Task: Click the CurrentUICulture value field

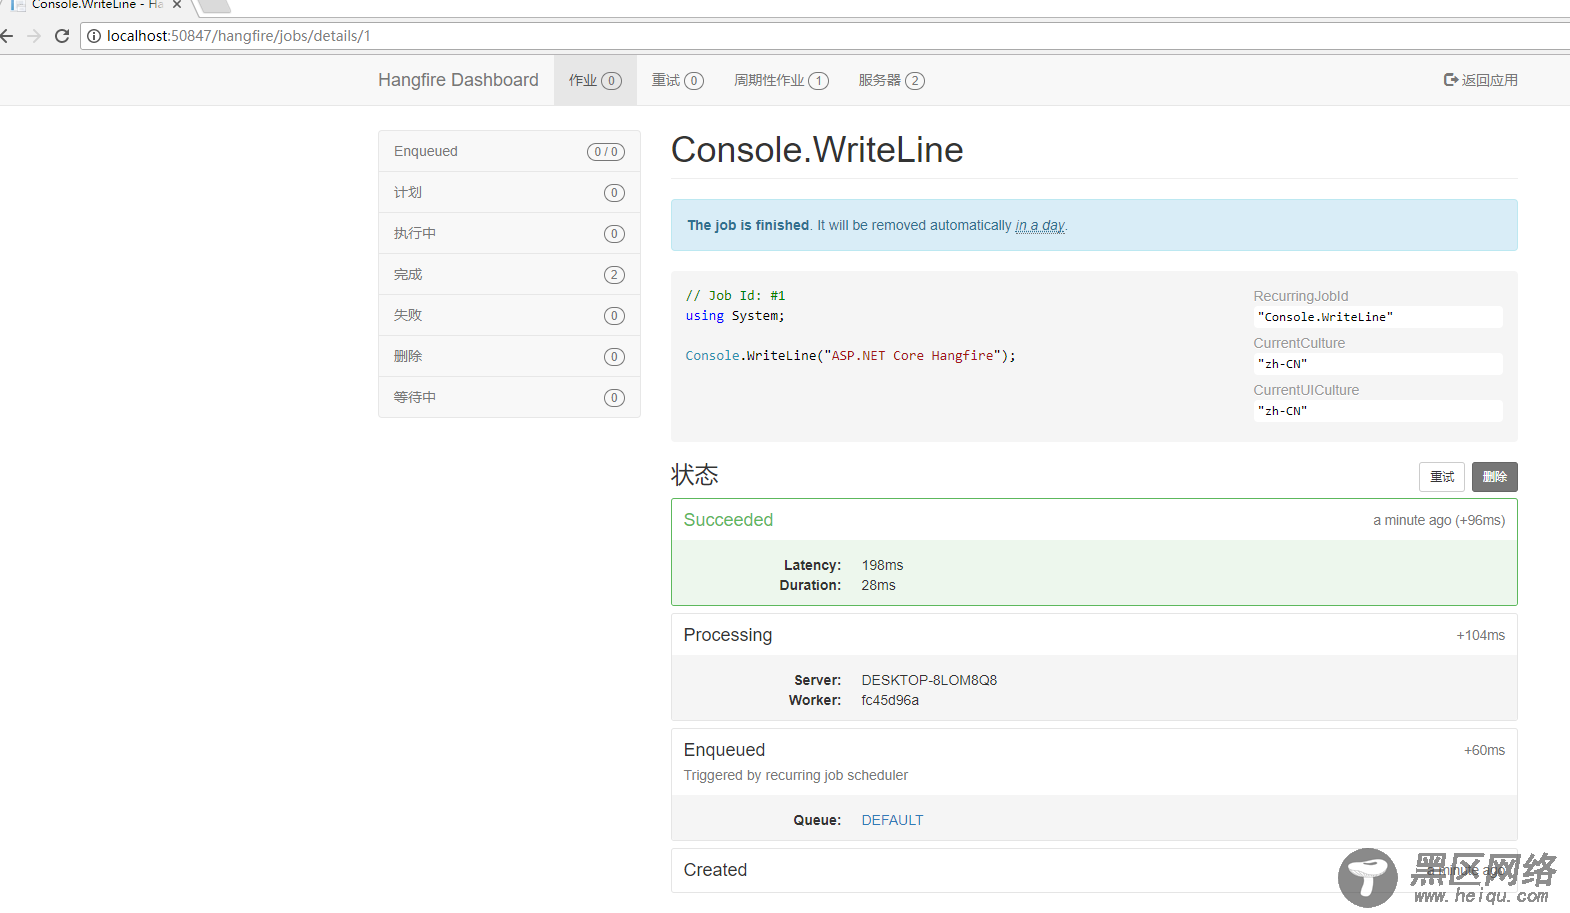Action: [x=1378, y=411]
